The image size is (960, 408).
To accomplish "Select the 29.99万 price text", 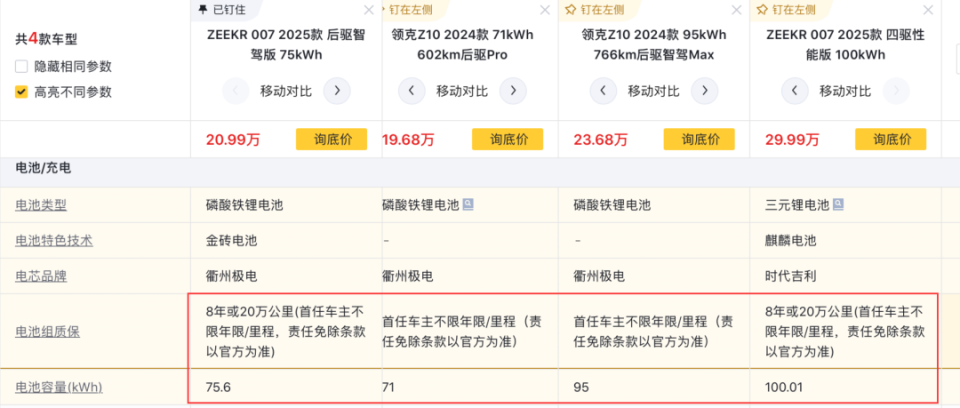I will pyautogui.click(x=792, y=140).
